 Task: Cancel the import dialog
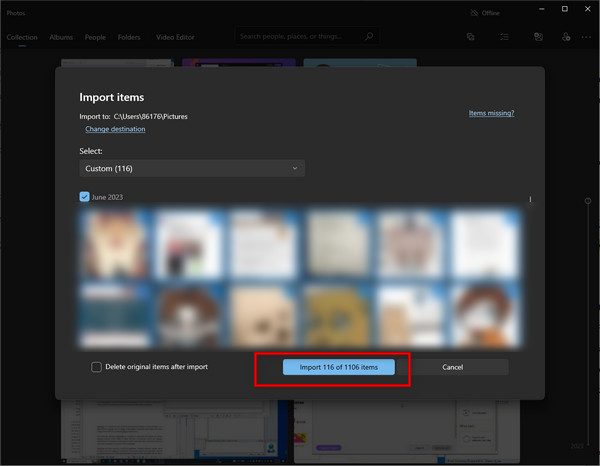(453, 367)
